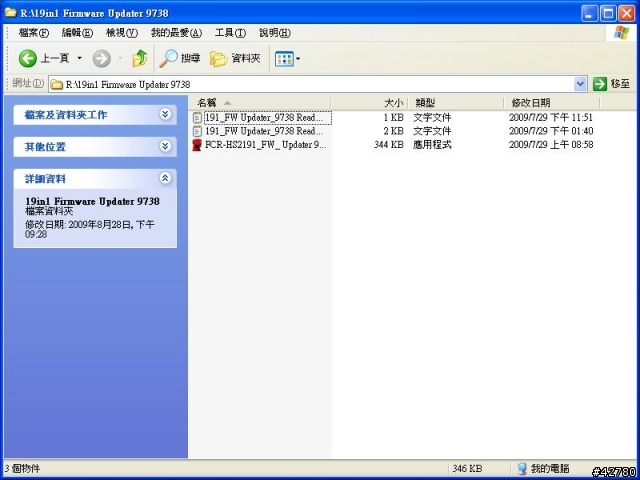Click the green Go (移至) button
The image size is (640, 480).
611,84
